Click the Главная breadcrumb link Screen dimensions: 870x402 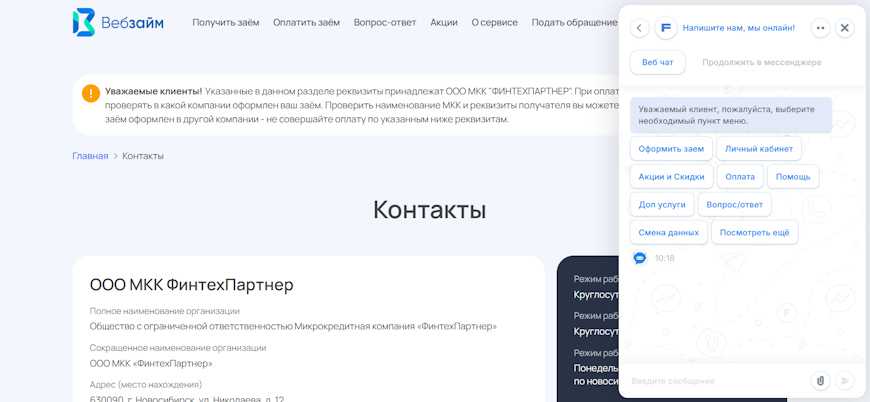[90, 156]
